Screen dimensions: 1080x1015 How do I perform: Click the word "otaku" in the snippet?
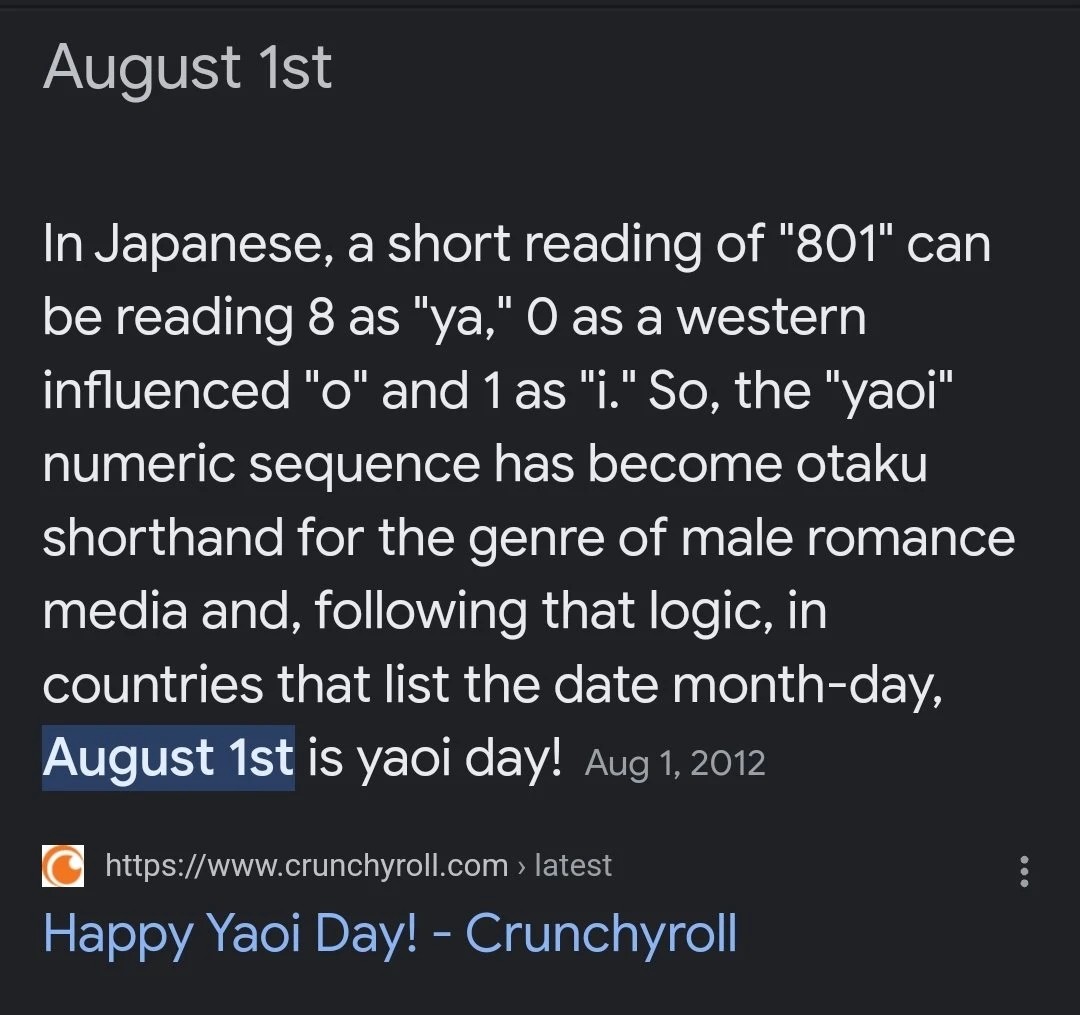(861, 465)
